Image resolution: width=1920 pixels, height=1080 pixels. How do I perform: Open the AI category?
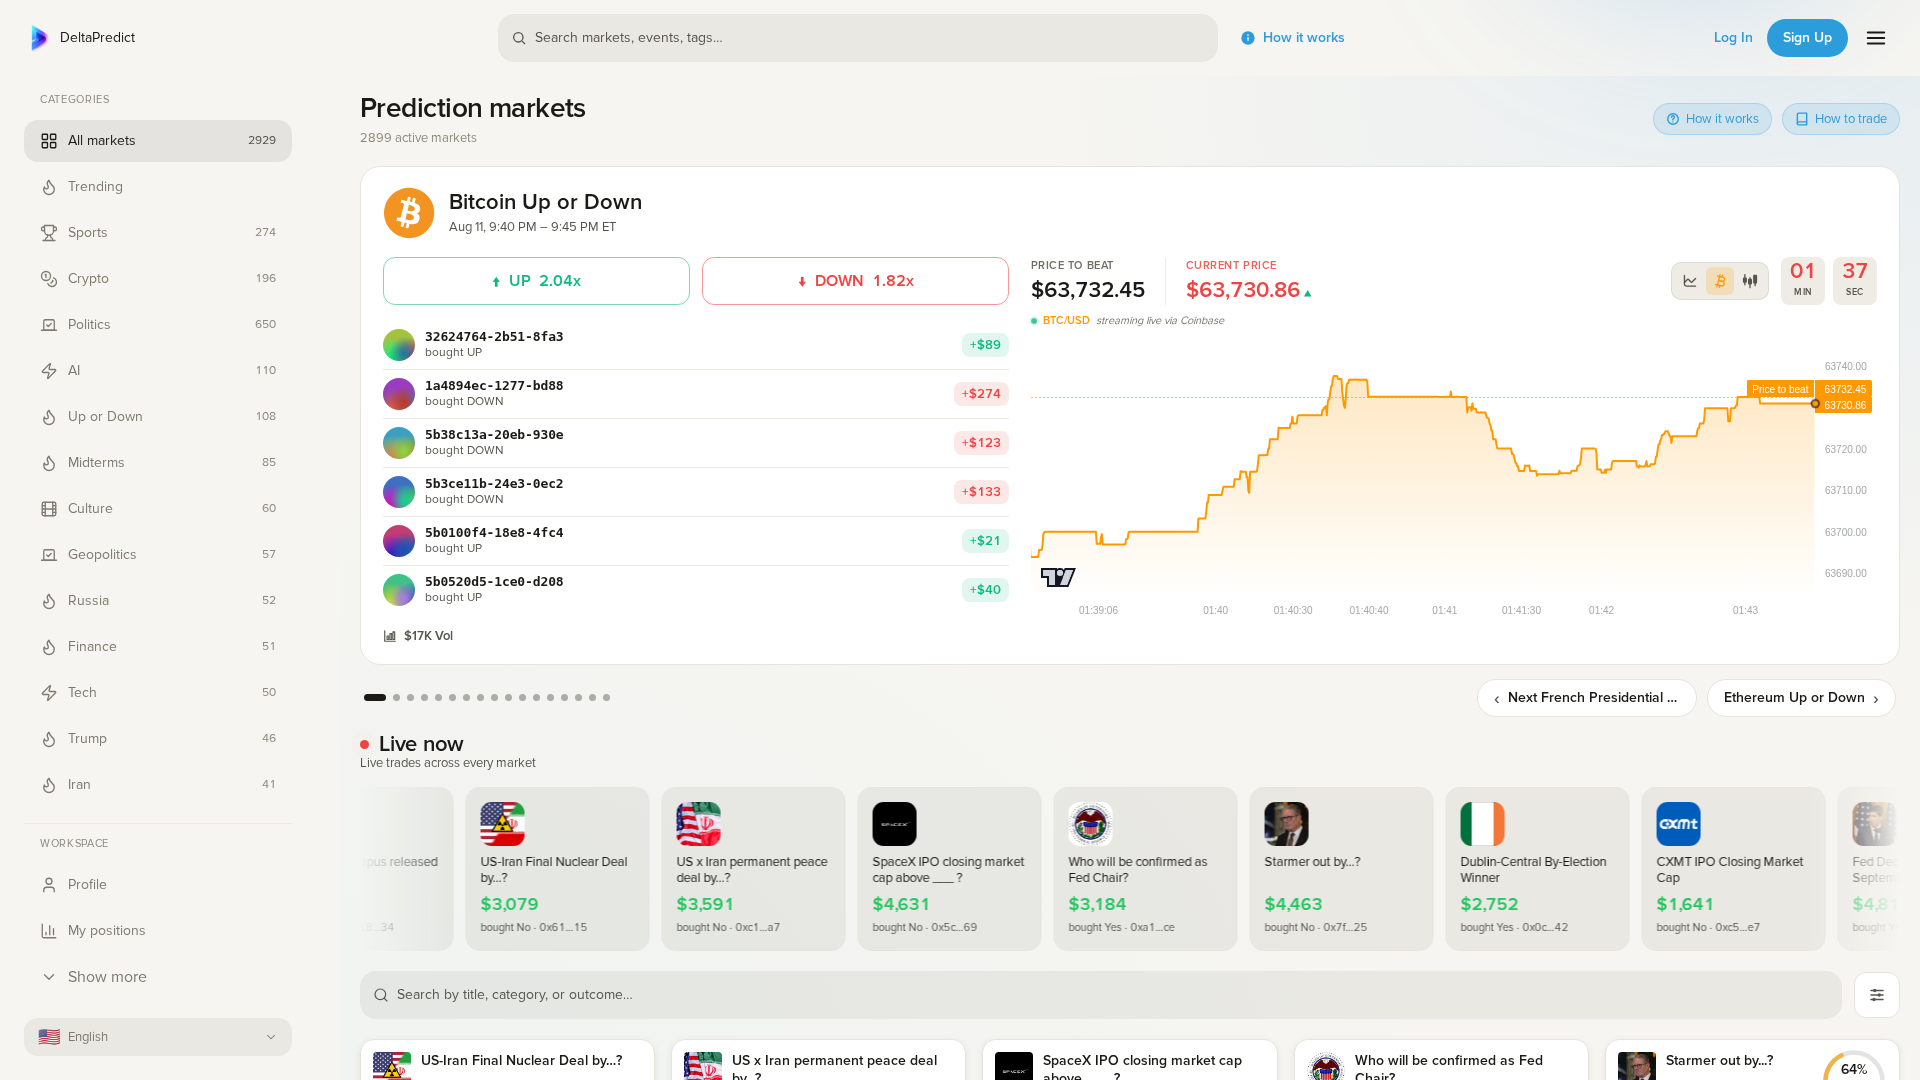click(158, 371)
